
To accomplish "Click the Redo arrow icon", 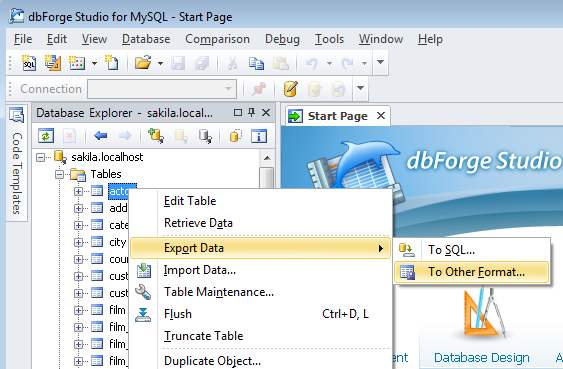I will click(x=347, y=63).
